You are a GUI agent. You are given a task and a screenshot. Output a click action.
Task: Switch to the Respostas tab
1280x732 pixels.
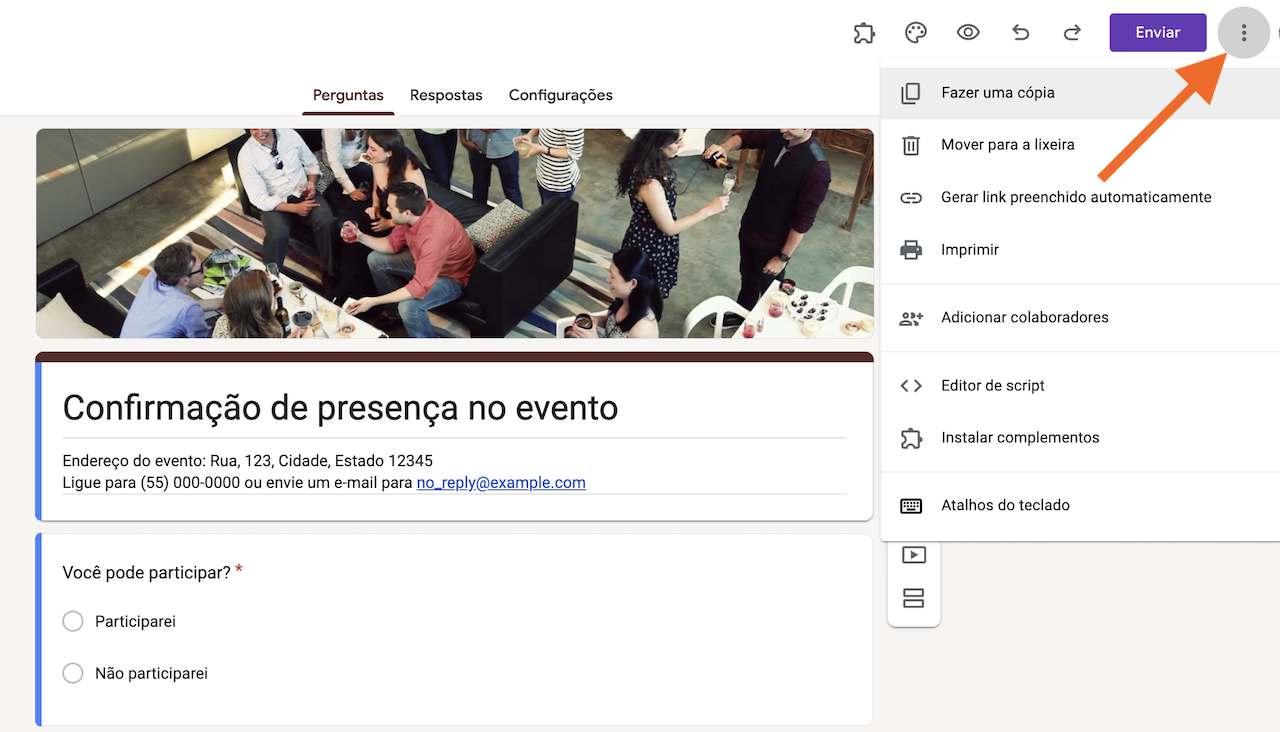click(446, 95)
